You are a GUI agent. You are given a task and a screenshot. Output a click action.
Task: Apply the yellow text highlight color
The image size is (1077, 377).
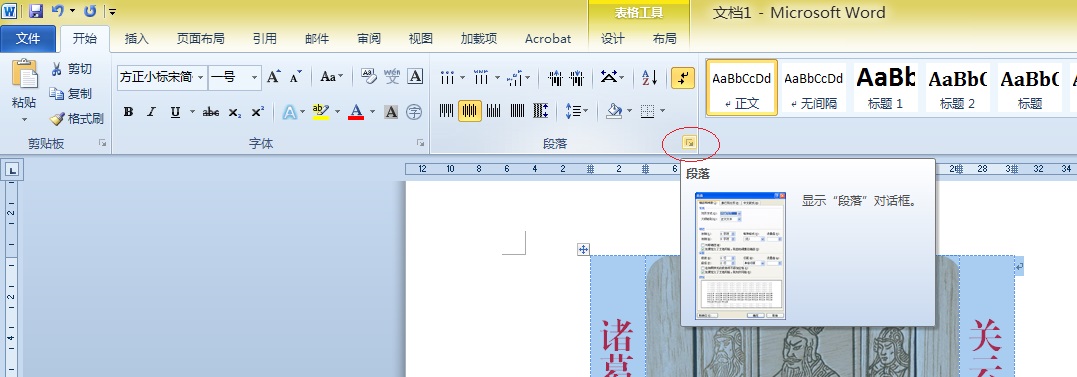coord(321,112)
